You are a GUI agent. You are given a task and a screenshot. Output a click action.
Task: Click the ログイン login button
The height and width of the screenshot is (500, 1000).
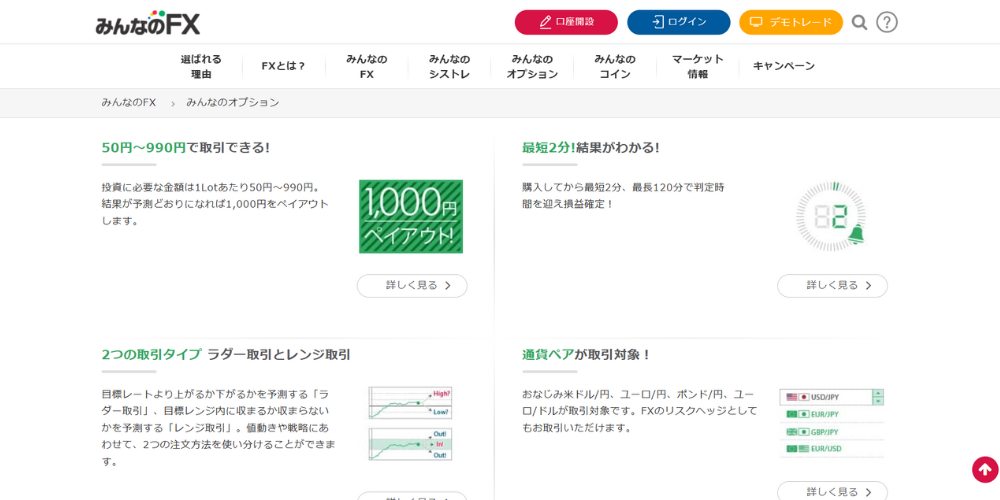(679, 22)
